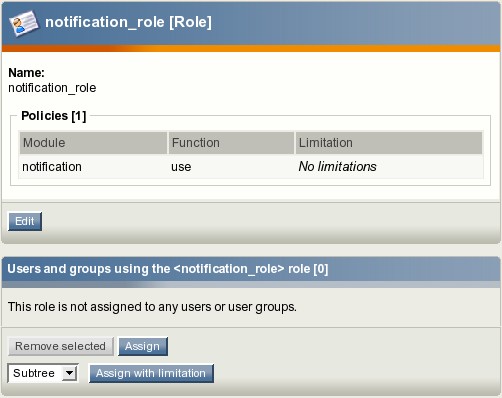502x398 pixels.
Task: Click the Limitation column header
Action: [389, 143]
